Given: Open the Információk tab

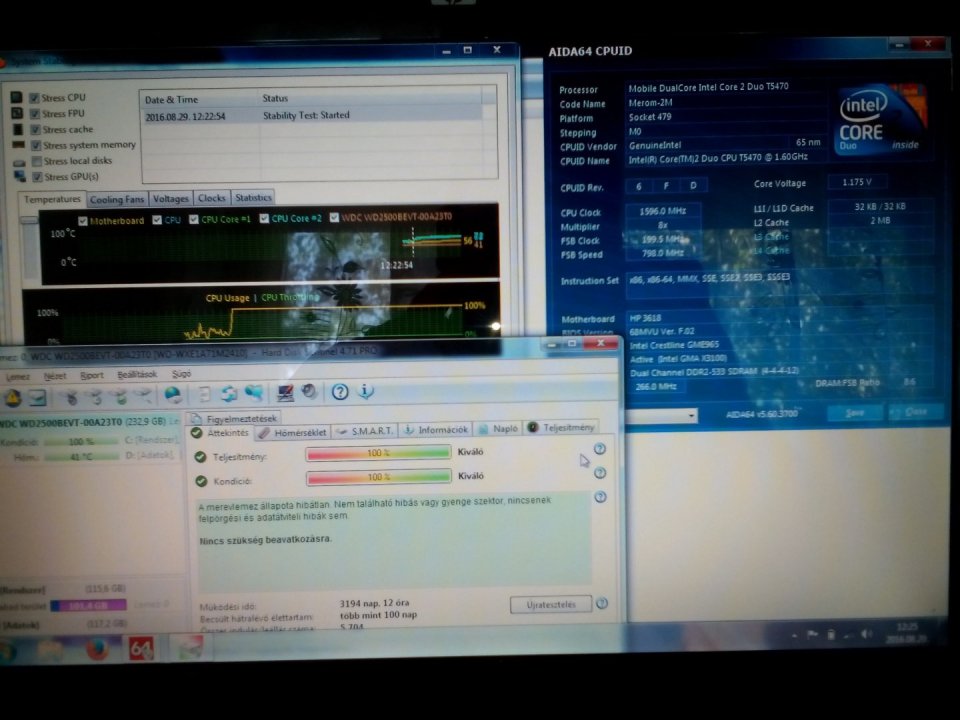Looking at the screenshot, I should [x=436, y=430].
